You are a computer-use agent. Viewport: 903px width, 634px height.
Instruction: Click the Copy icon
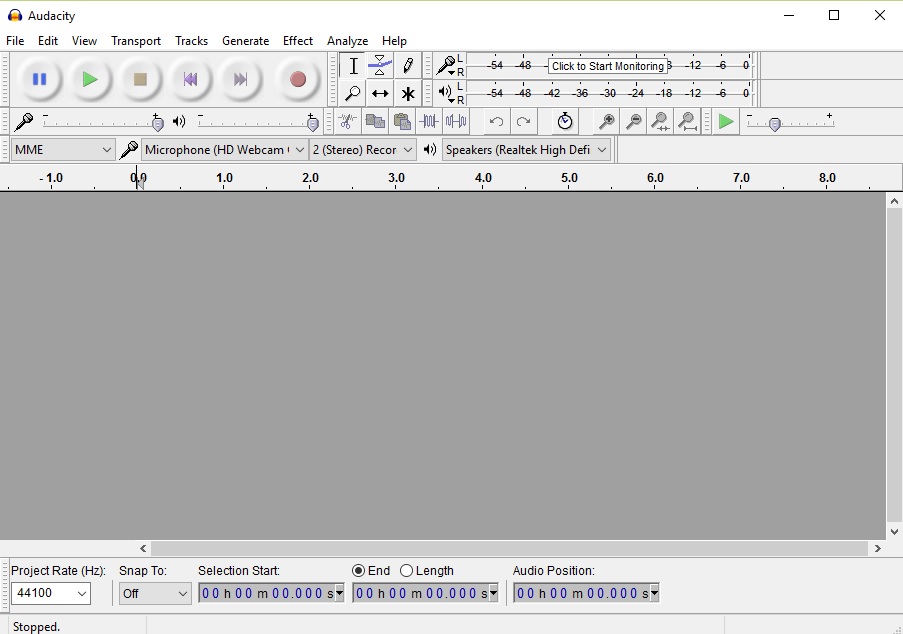(x=375, y=122)
